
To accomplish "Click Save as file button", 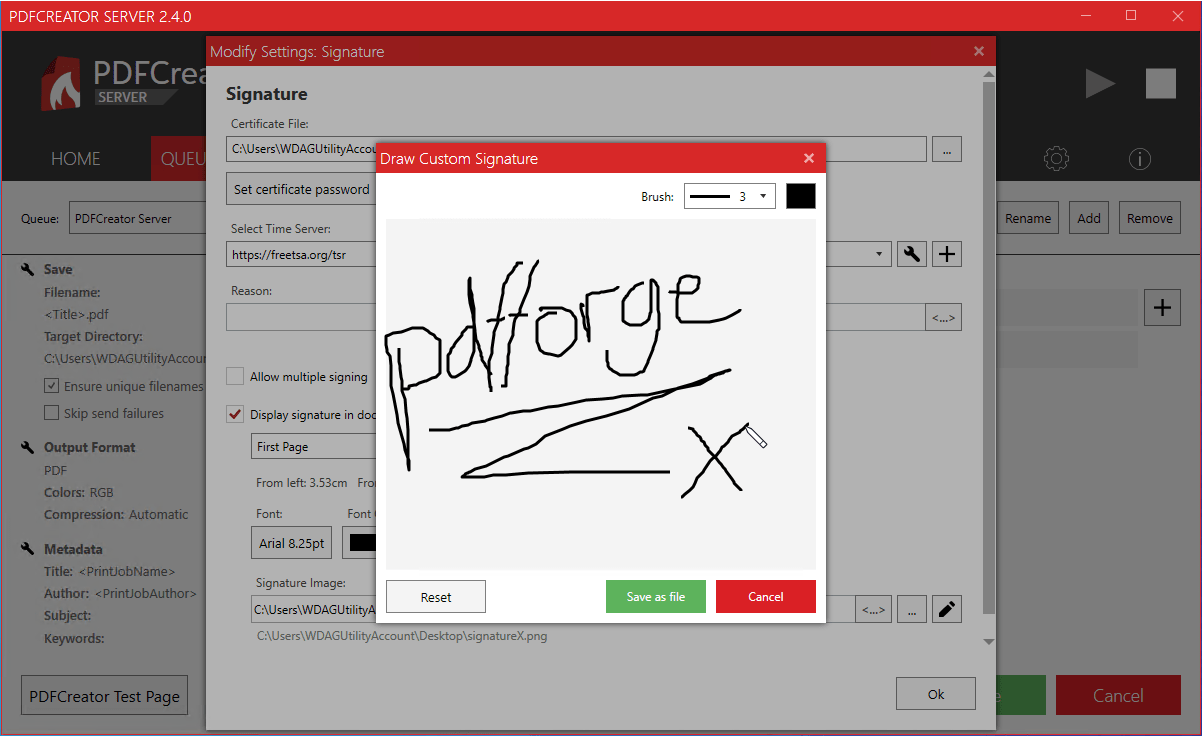I will 656,596.
